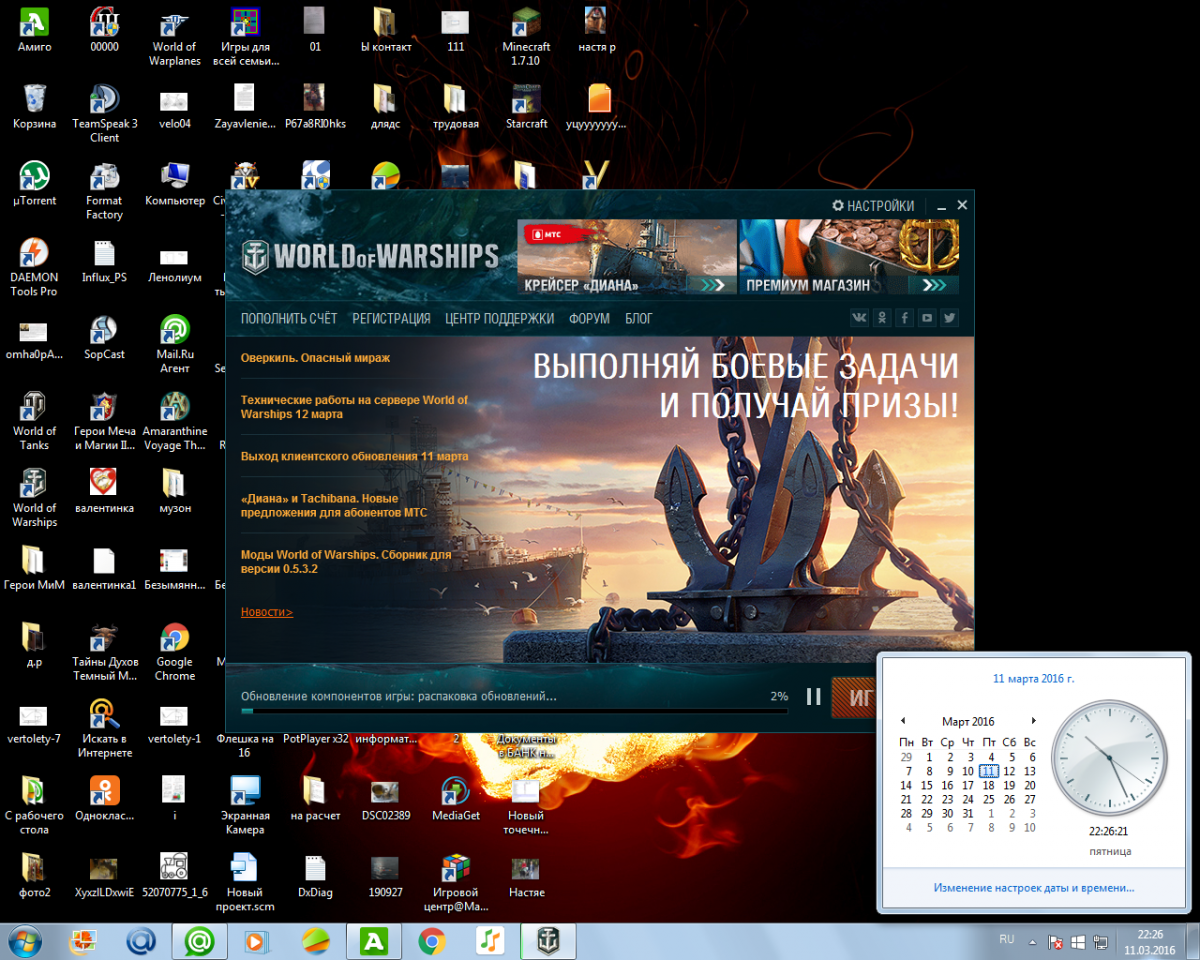Click the RU language indicator
The image size is (1200, 960).
click(x=1007, y=940)
